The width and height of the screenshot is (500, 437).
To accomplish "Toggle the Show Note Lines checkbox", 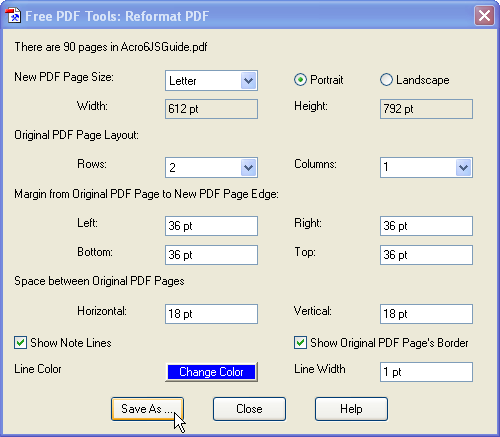I will [20, 343].
